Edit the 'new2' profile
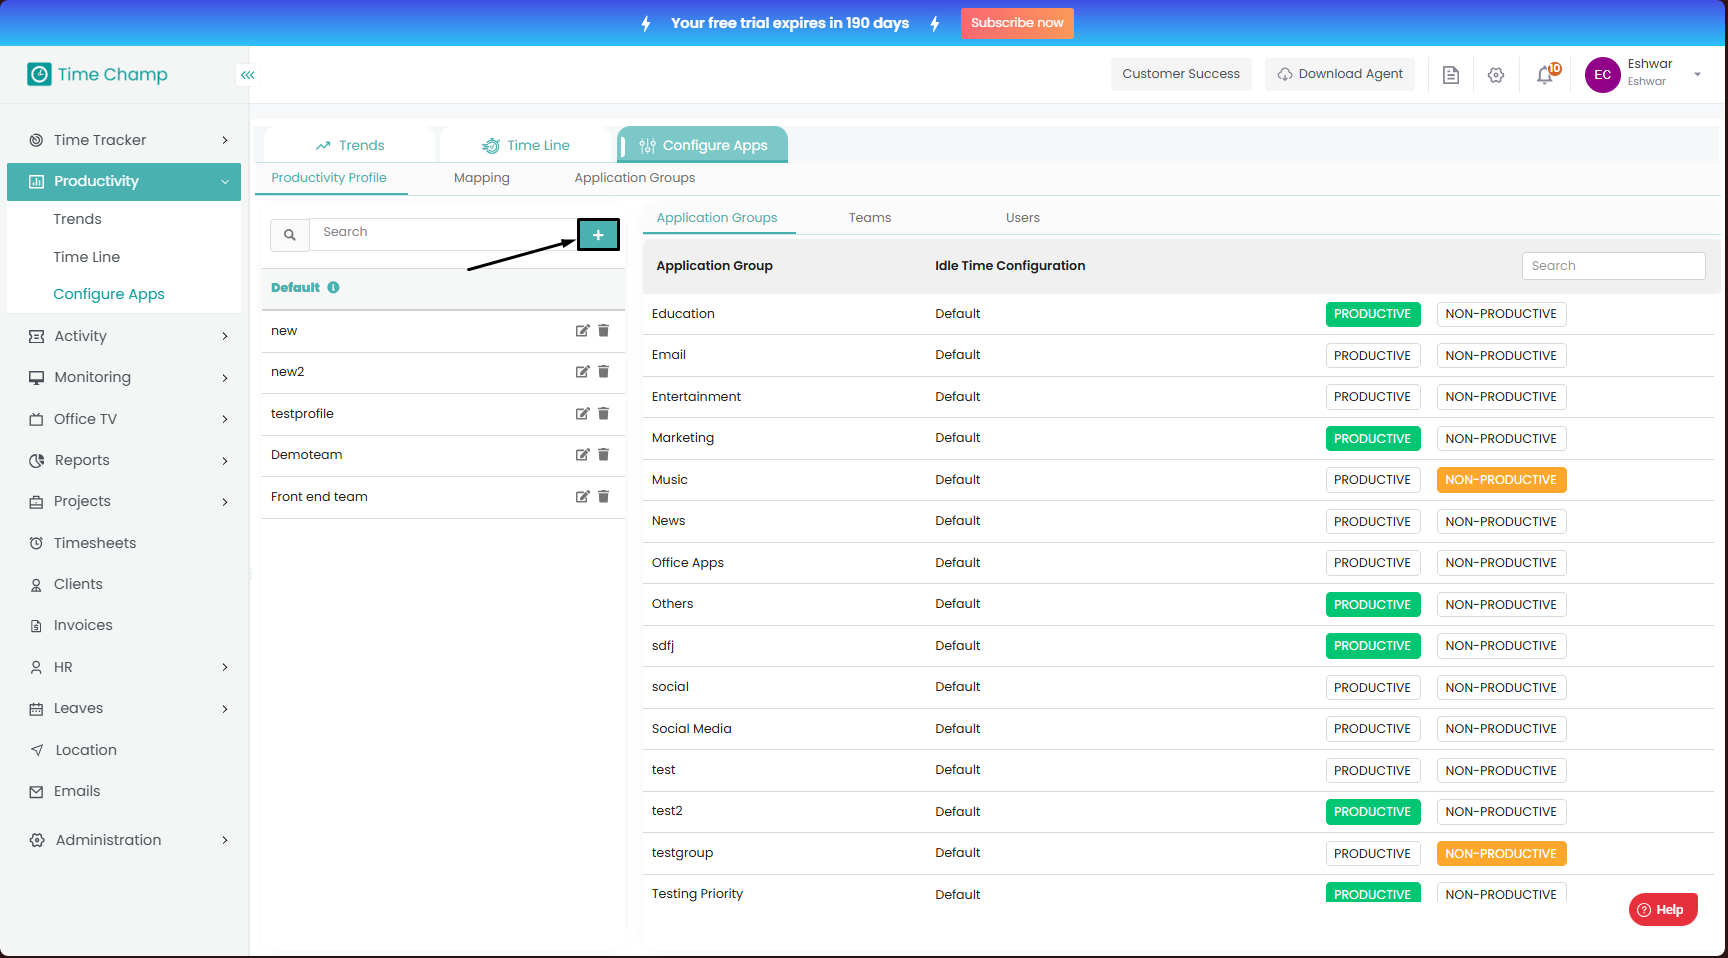Screen dimensions: 1728x958 (582, 372)
